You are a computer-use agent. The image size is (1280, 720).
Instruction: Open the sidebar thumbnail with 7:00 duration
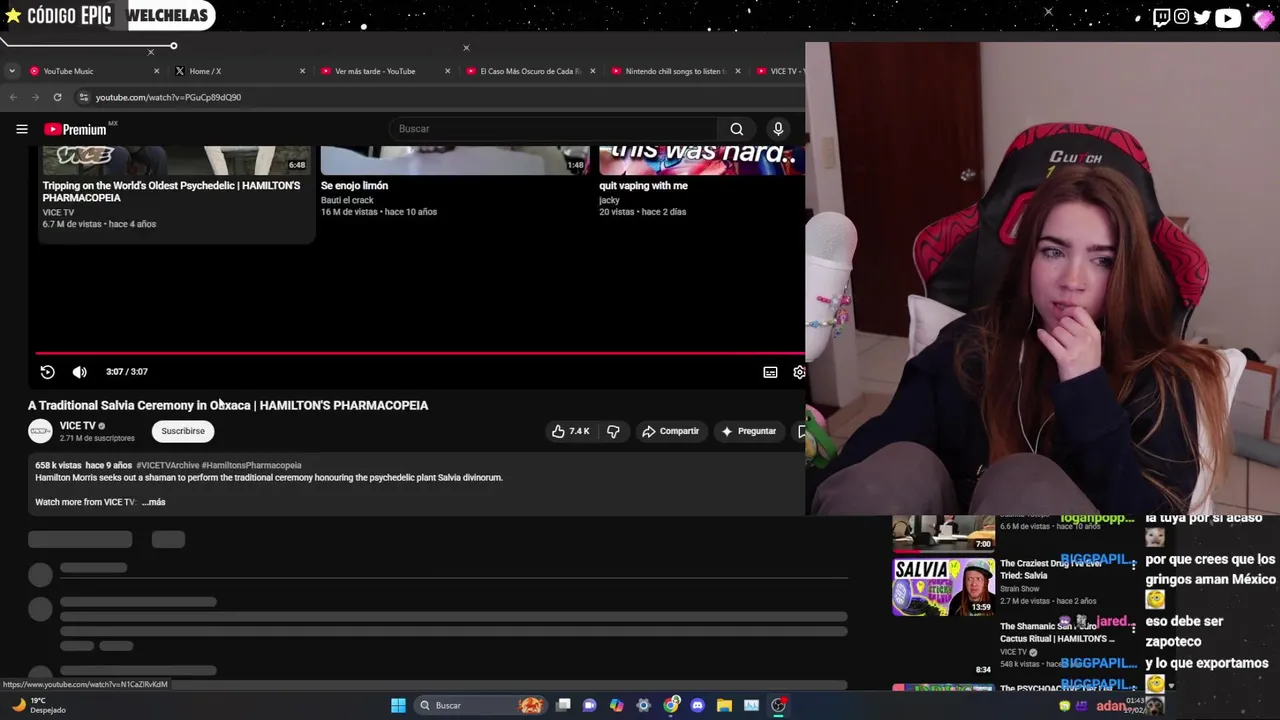tap(943, 533)
